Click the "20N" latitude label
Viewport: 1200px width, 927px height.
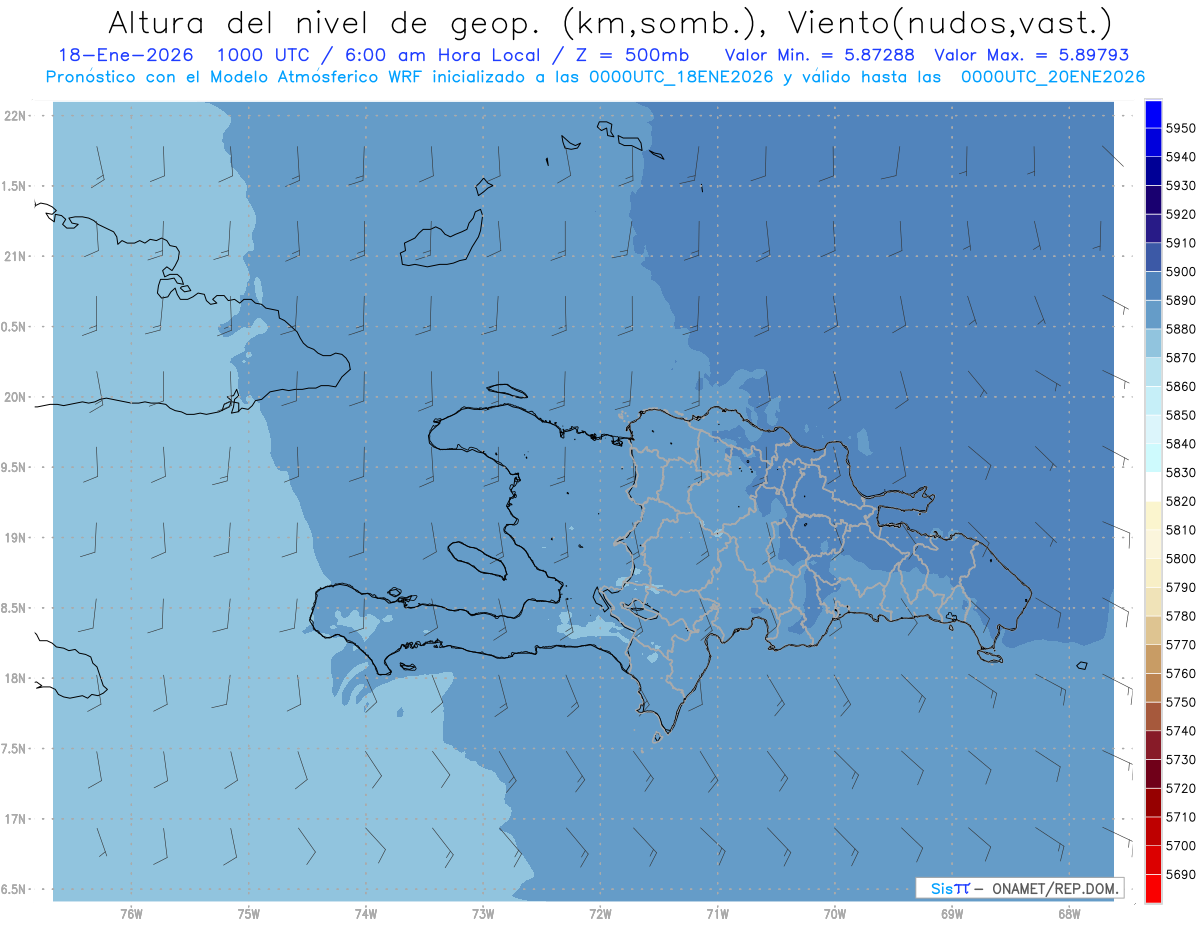pyautogui.click(x=16, y=397)
